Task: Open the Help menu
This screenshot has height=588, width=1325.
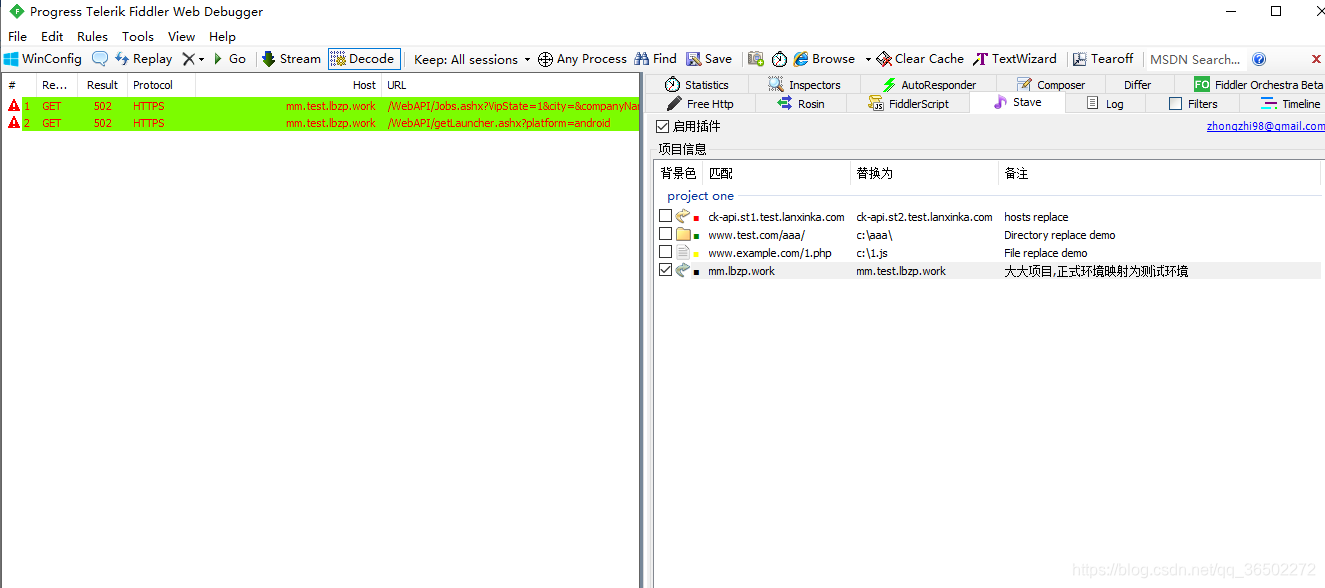Action: (x=222, y=36)
